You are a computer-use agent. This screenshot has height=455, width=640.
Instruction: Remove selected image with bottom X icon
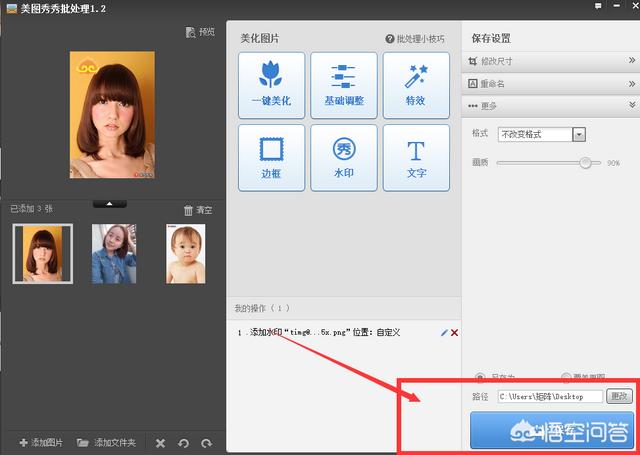pos(160,443)
